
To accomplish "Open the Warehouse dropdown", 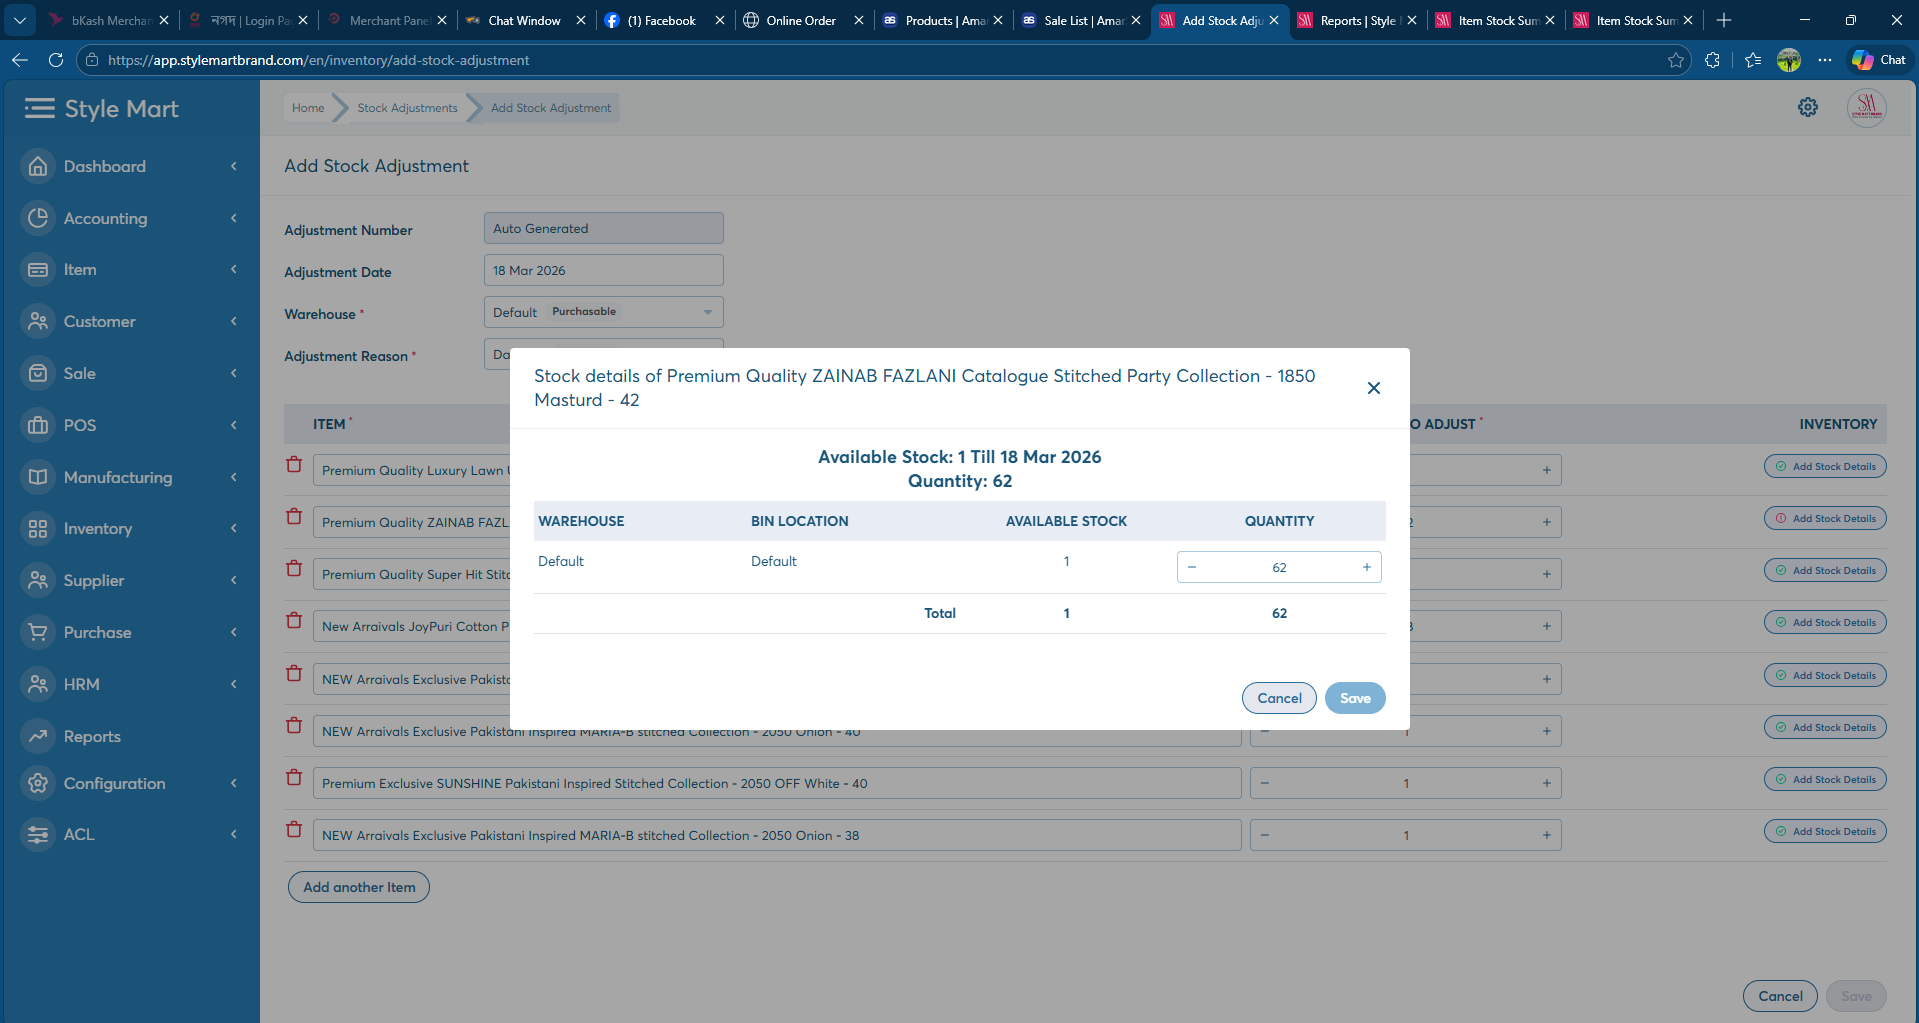I will click(603, 312).
